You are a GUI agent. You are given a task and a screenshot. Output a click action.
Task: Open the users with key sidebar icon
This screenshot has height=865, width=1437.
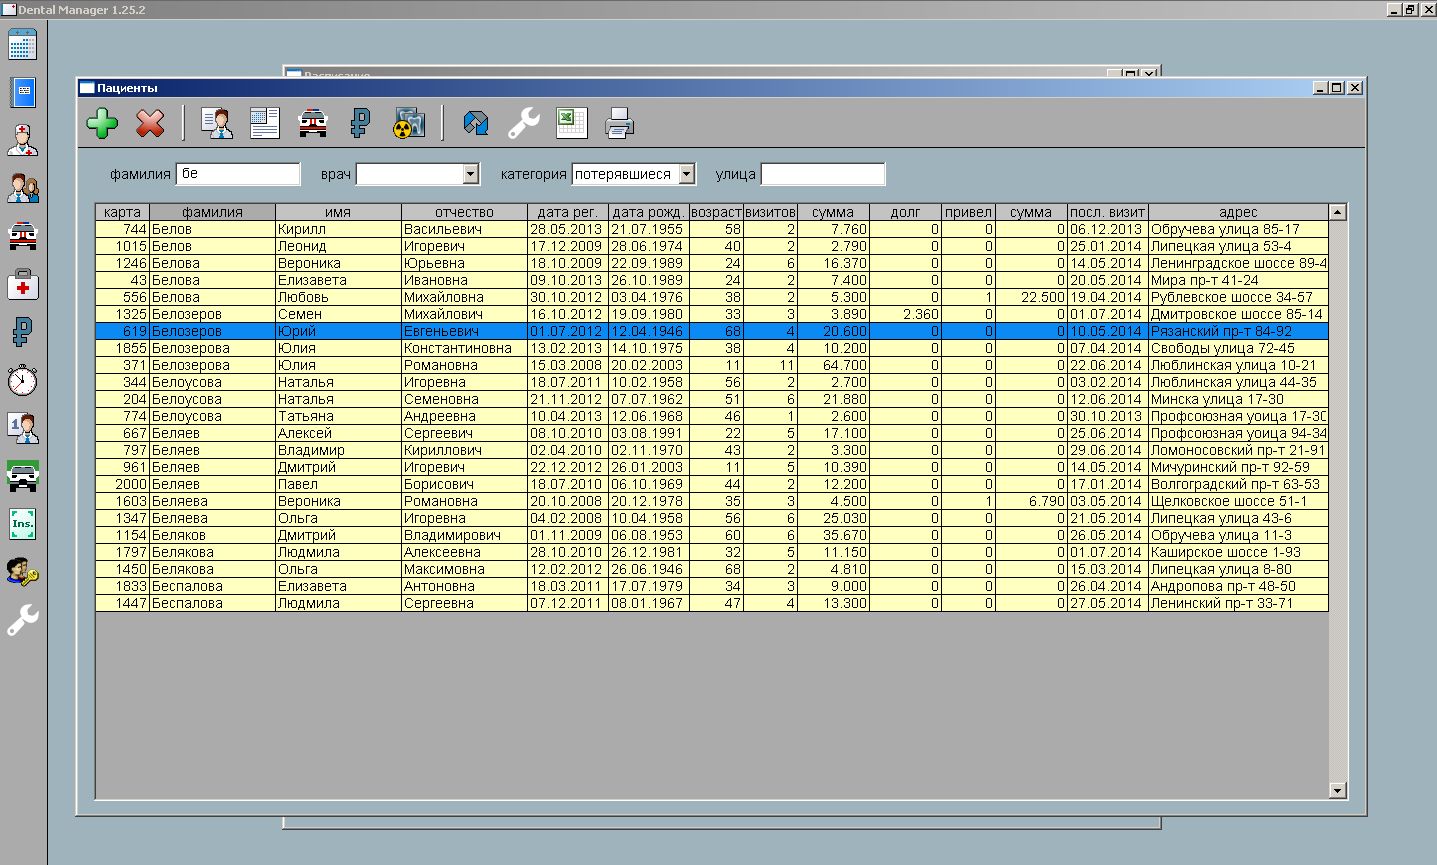tap(22, 572)
